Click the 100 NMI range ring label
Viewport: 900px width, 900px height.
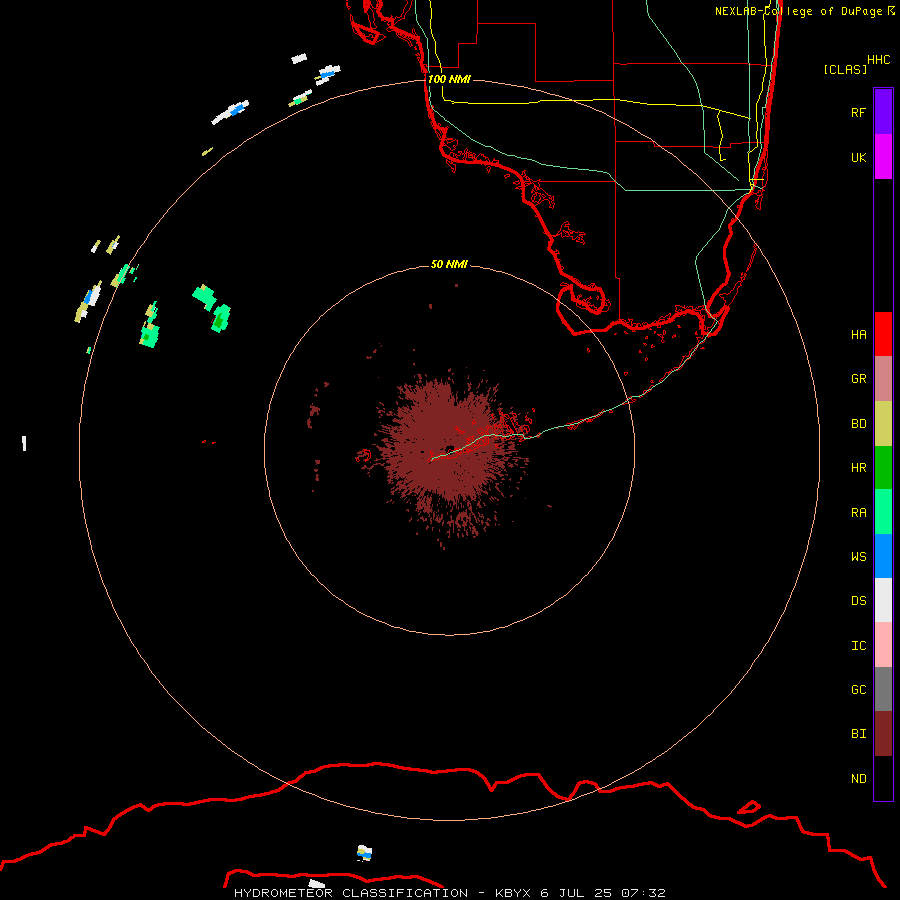pos(449,79)
